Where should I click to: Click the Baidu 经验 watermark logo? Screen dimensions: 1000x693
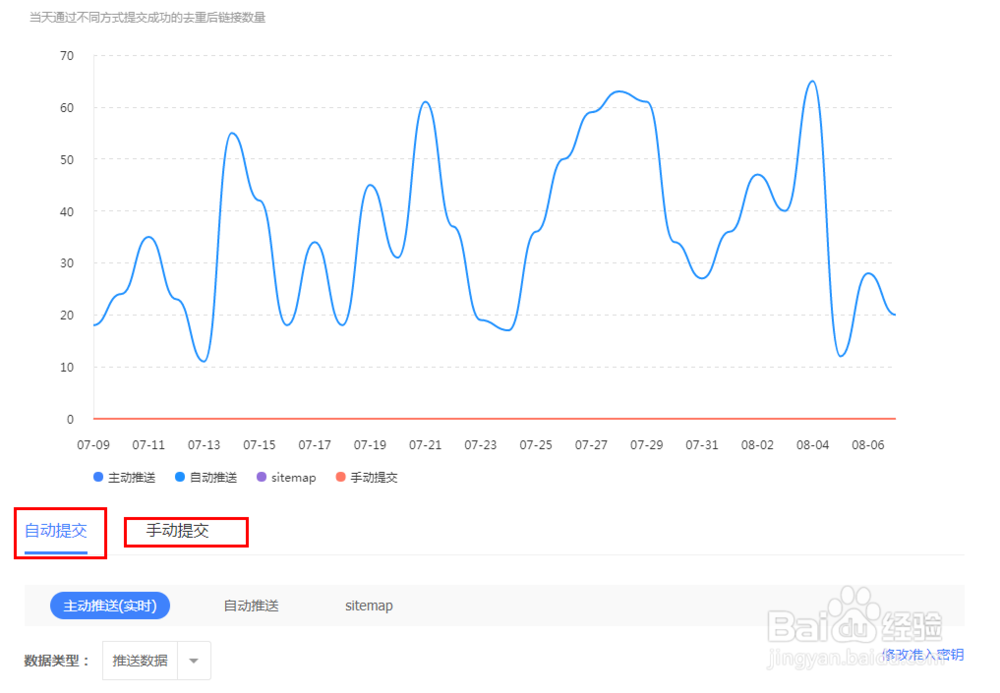click(x=855, y=625)
